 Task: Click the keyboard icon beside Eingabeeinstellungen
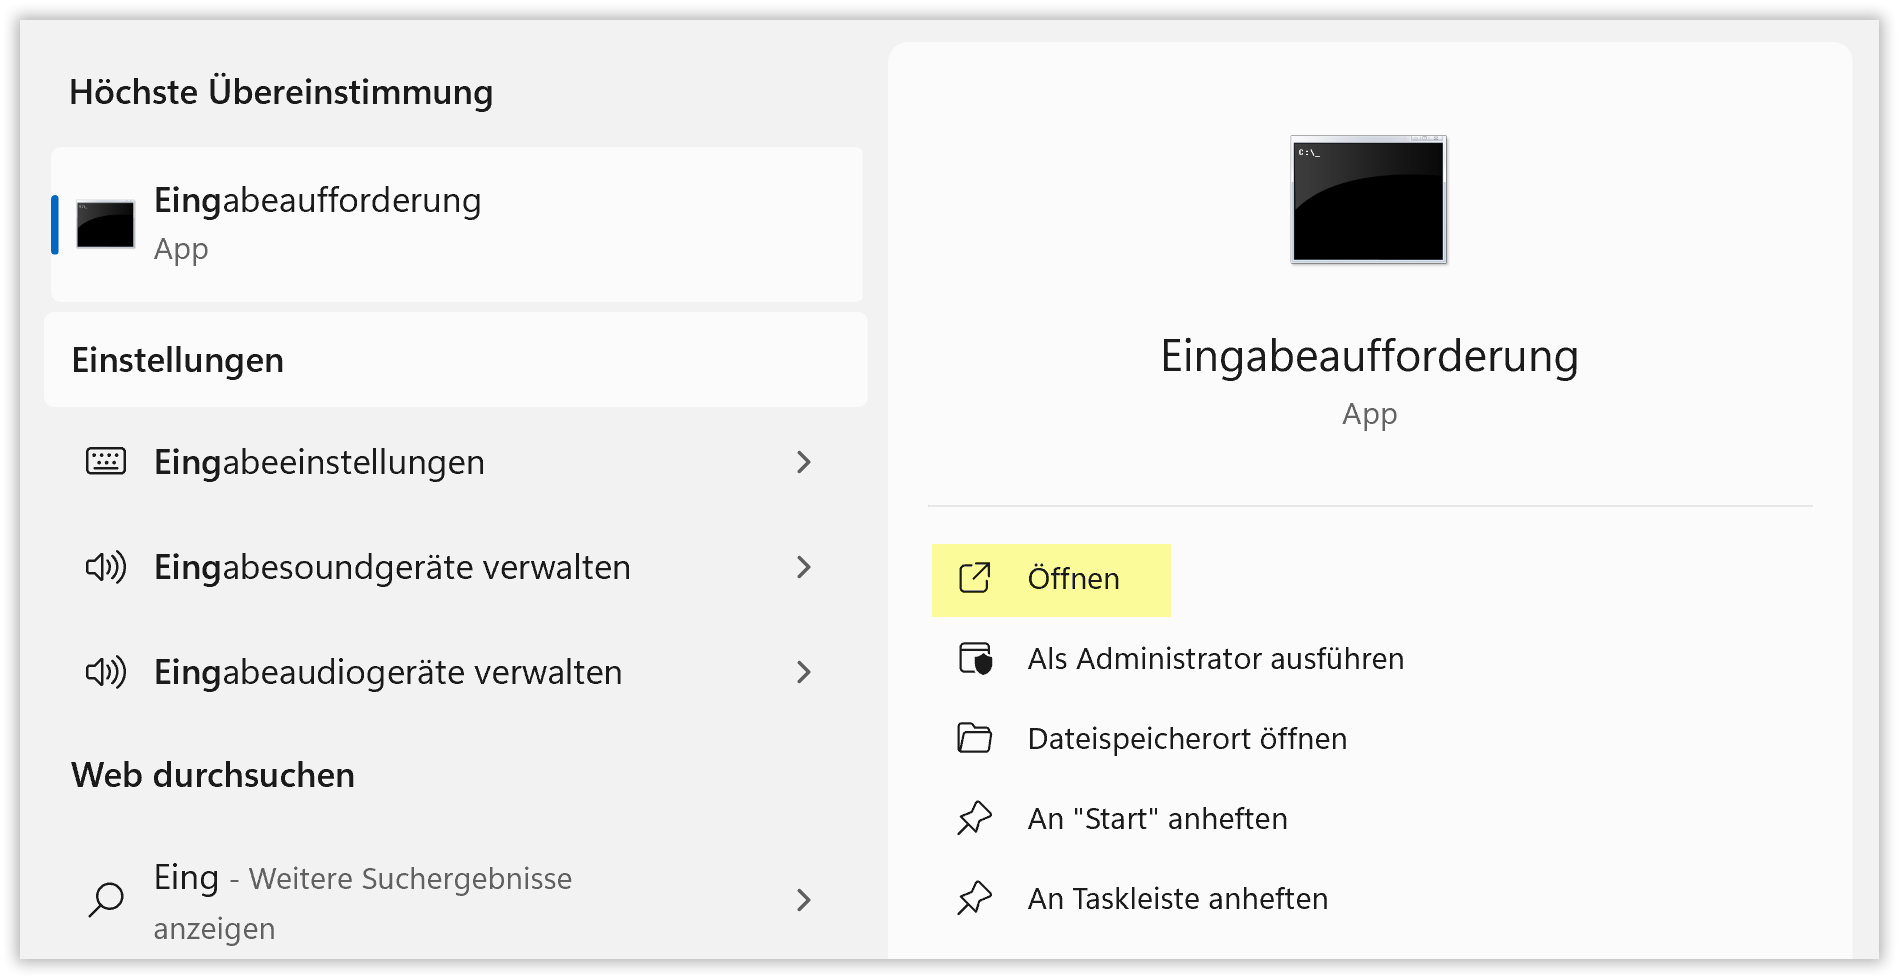(x=106, y=461)
